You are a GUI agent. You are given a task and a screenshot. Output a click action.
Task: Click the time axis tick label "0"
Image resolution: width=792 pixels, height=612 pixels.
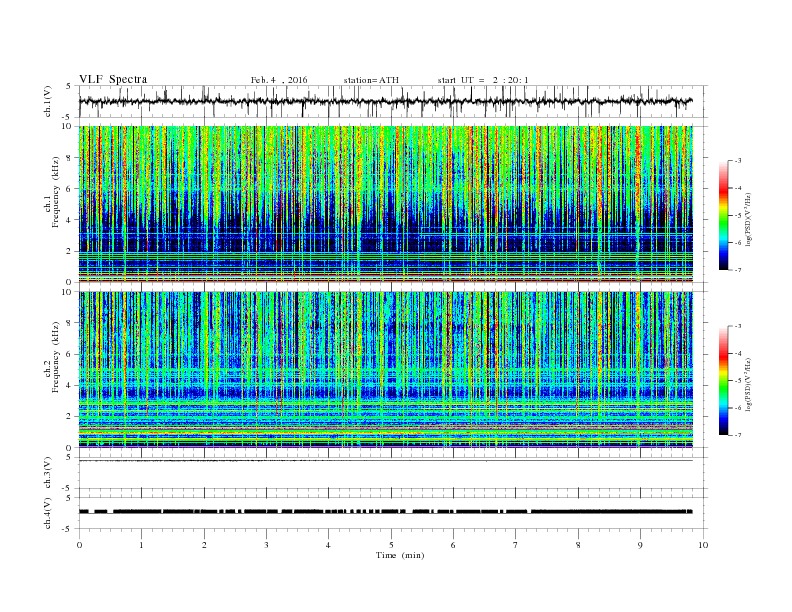point(79,545)
